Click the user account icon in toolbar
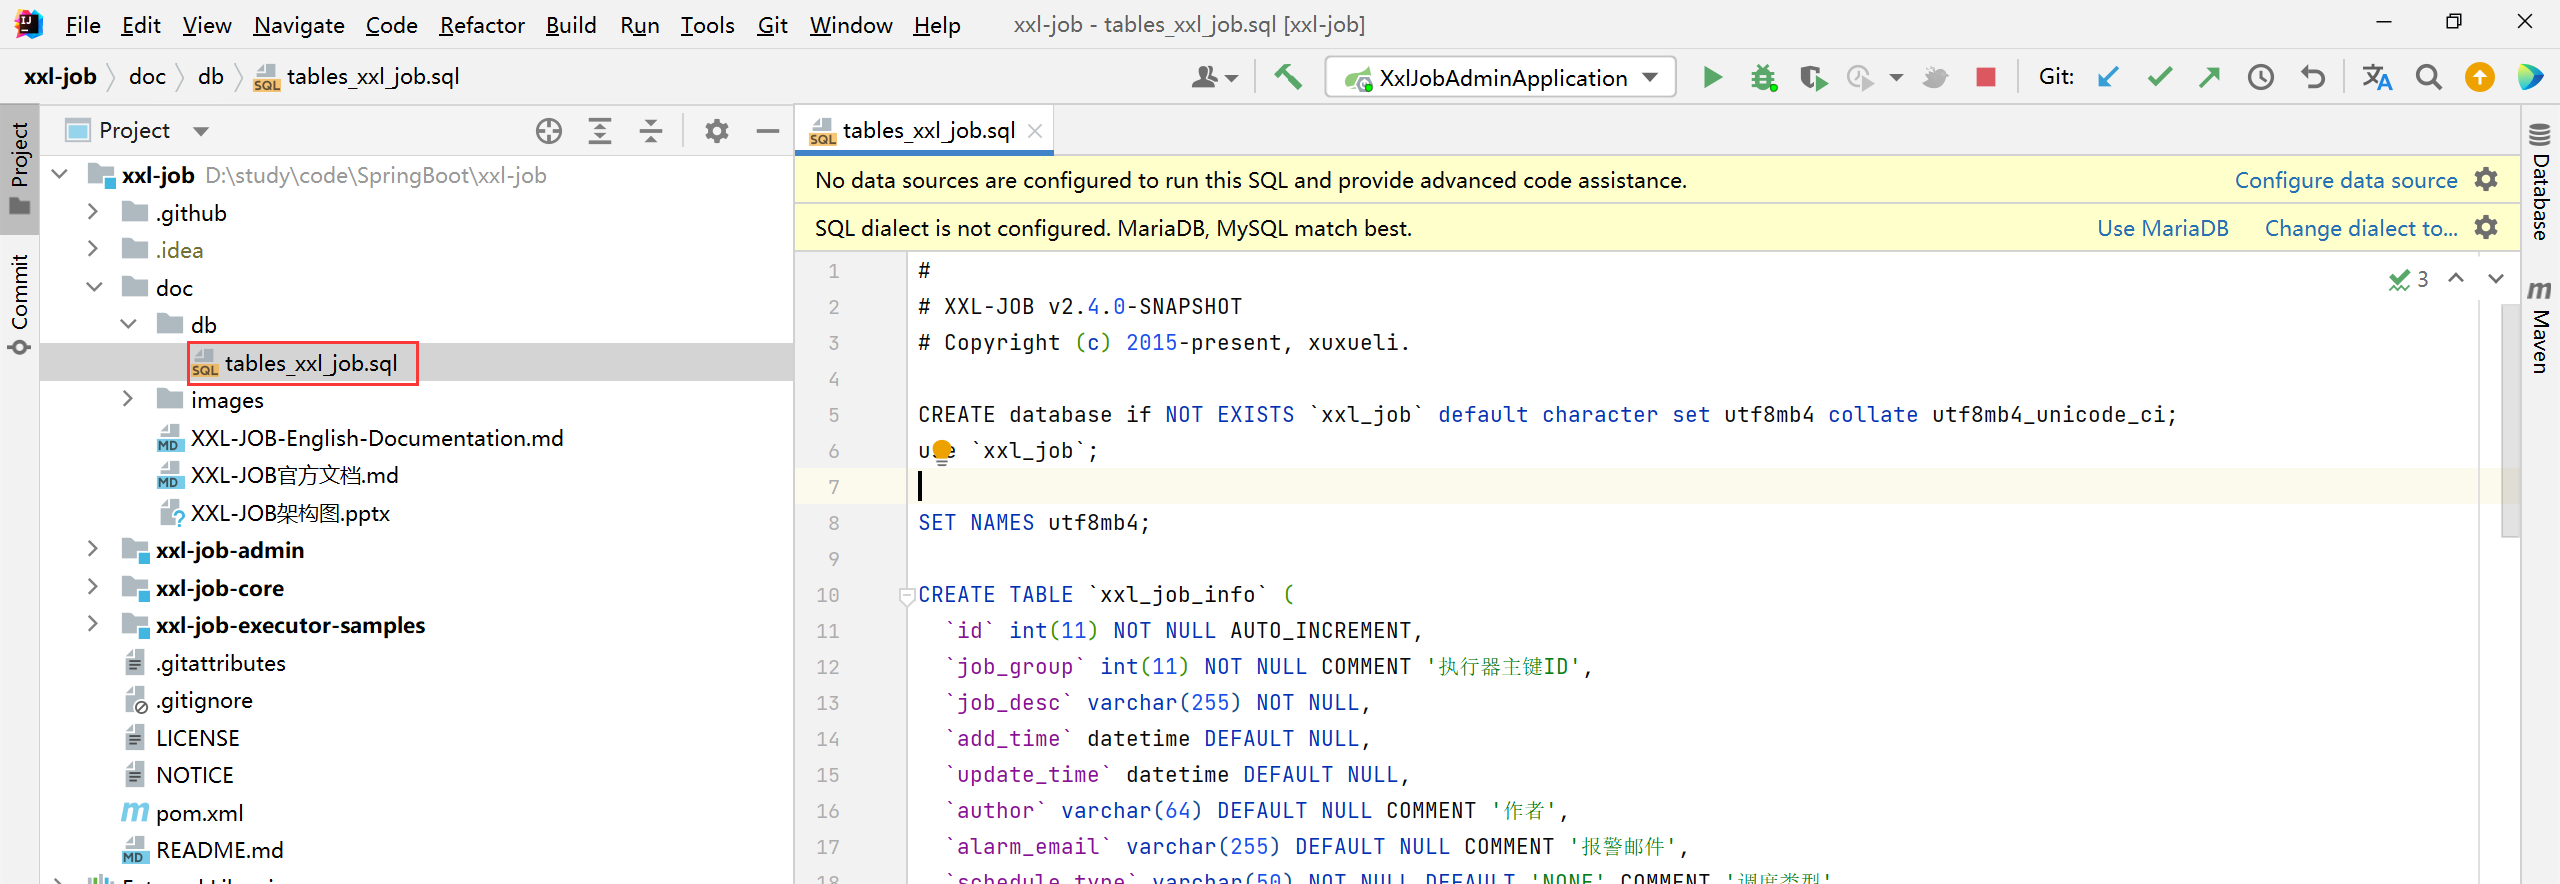Screen dimensions: 2560x884 tap(1214, 77)
